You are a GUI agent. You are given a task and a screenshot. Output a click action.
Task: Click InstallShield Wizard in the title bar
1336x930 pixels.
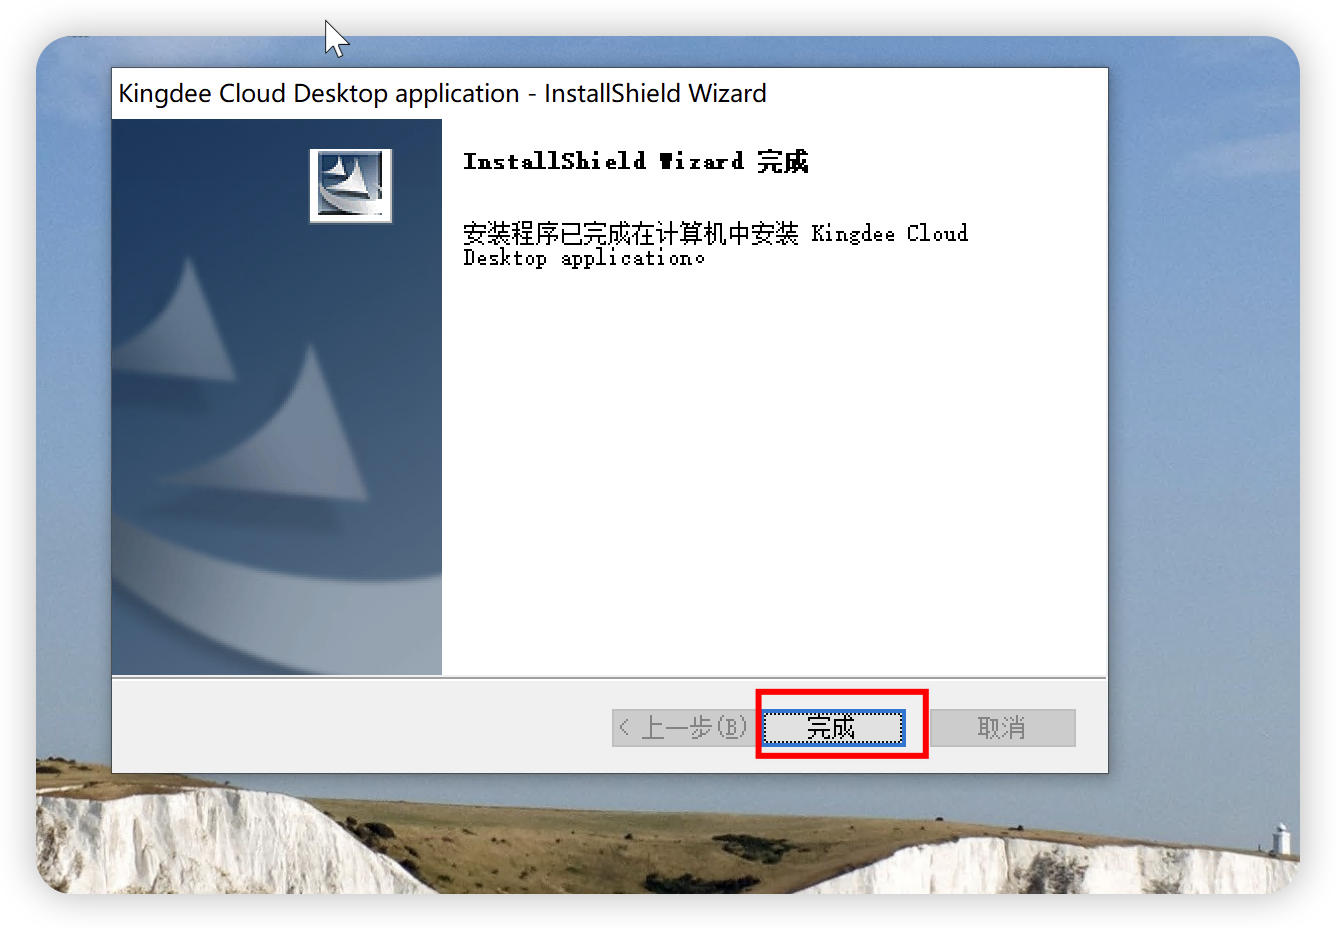655,93
